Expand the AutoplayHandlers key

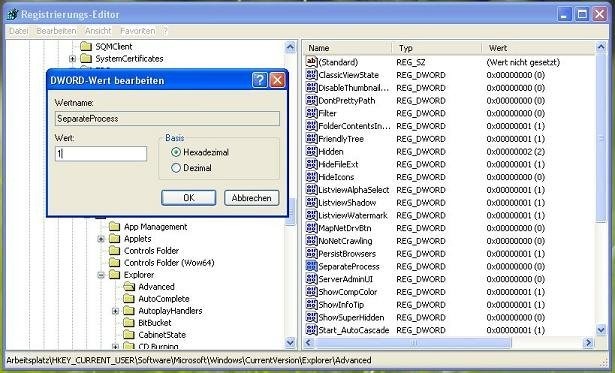[x=115, y=311]
